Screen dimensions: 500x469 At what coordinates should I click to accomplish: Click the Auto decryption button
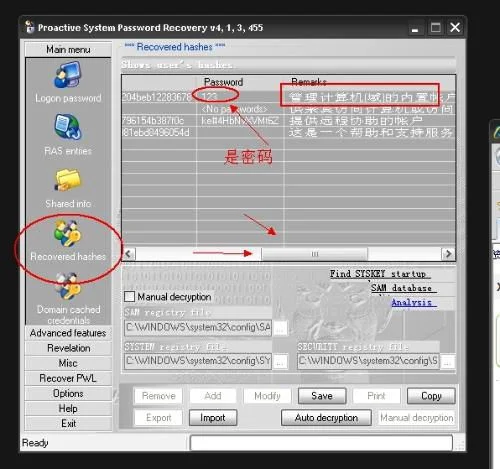[326, 418]
